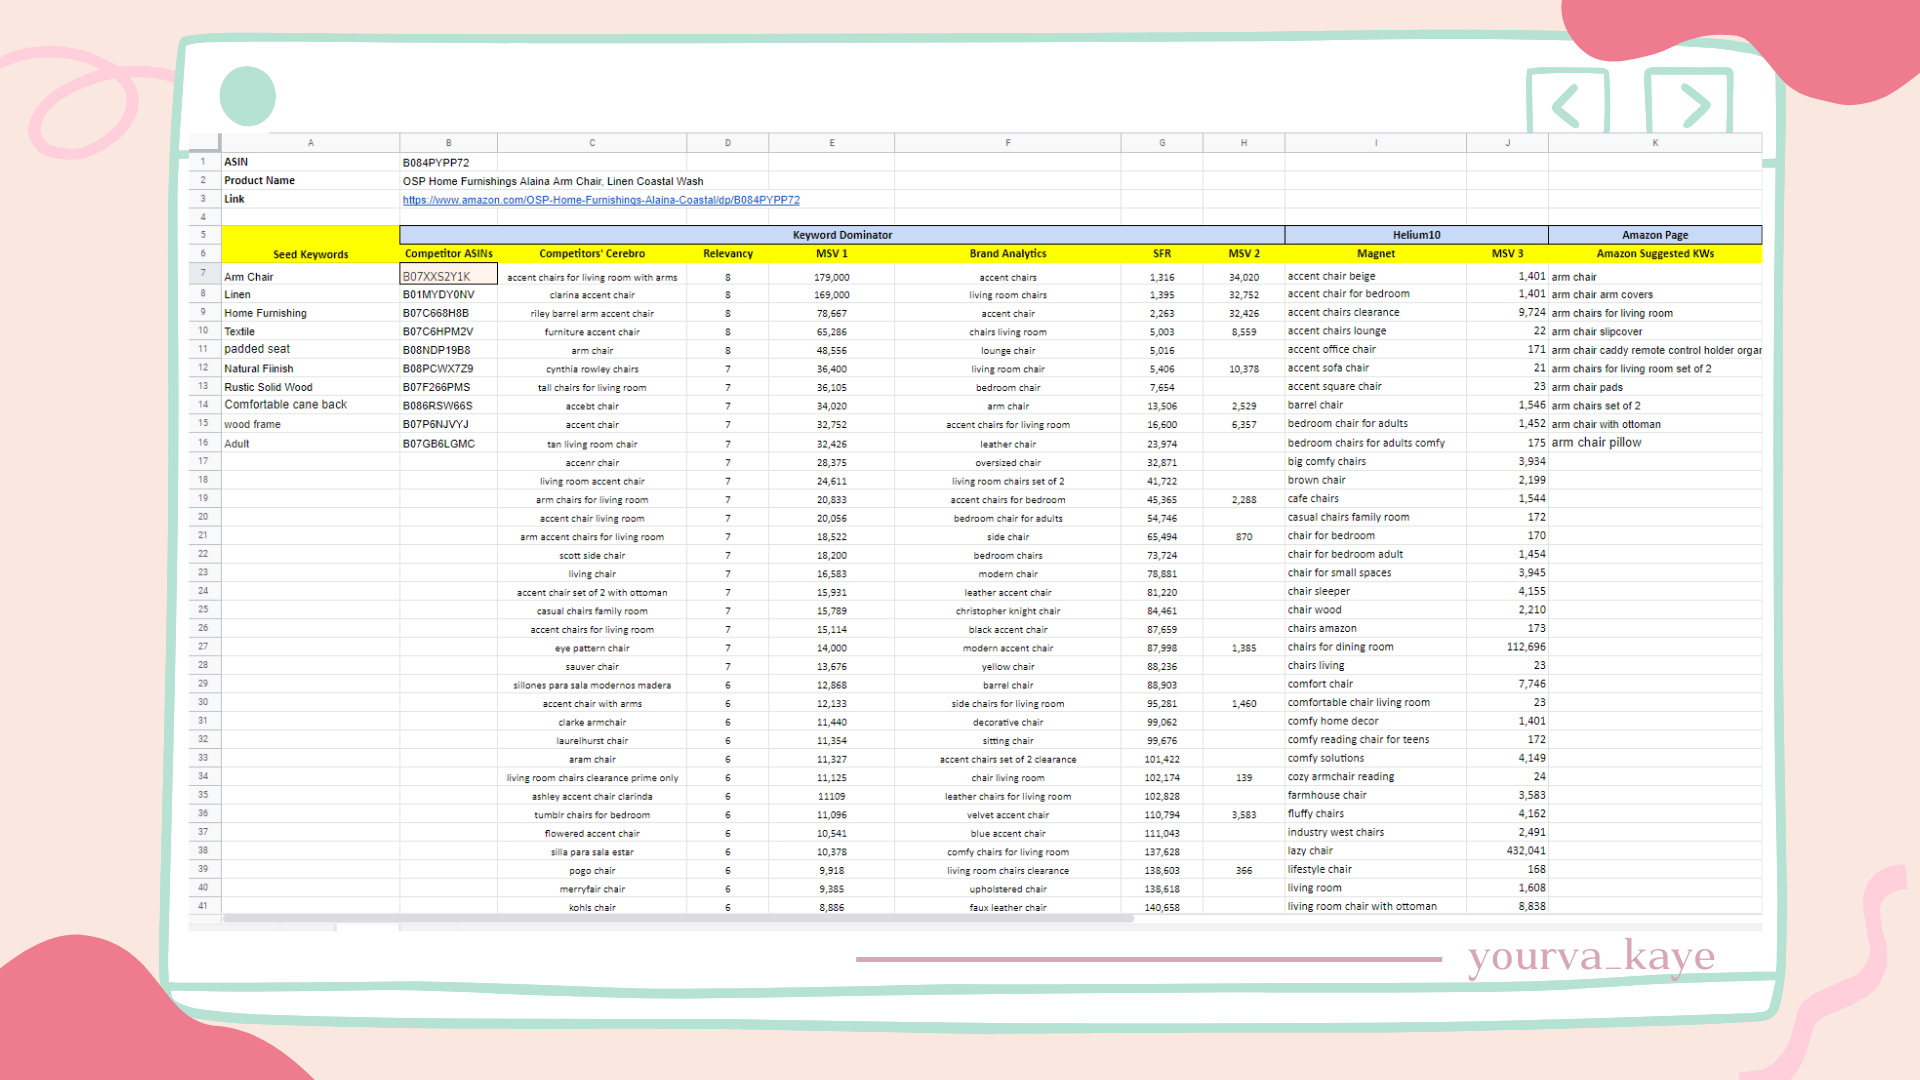Click 'riley barrel arm accent chair' cell
The height and width of the screenshot is (1080, 1920).
pos(592,313)
